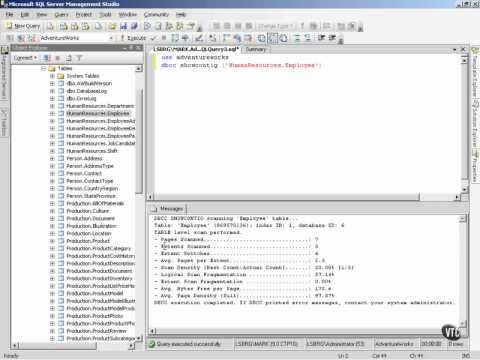Select the Production.Location table
Screen dimensions: 480x360
[x=89, y=234]
